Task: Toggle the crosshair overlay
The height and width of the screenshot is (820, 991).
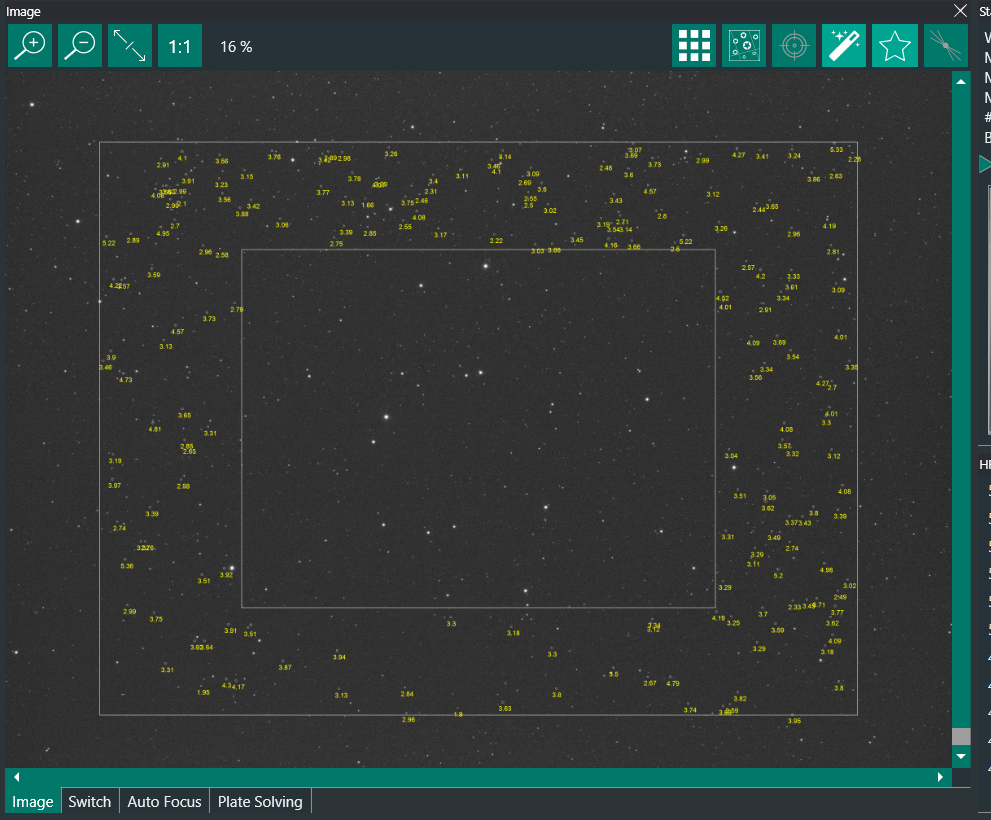Action: 794,46
